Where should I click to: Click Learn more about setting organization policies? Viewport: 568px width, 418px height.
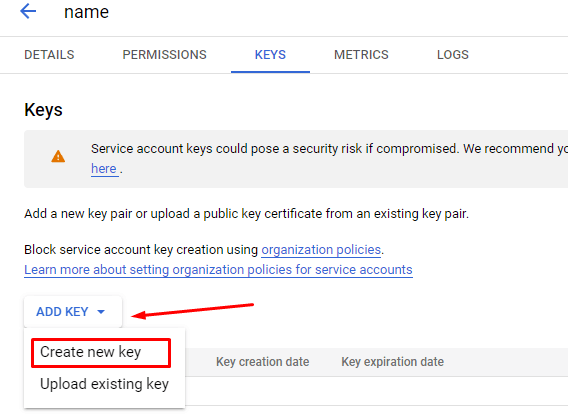tap(218, 270)
